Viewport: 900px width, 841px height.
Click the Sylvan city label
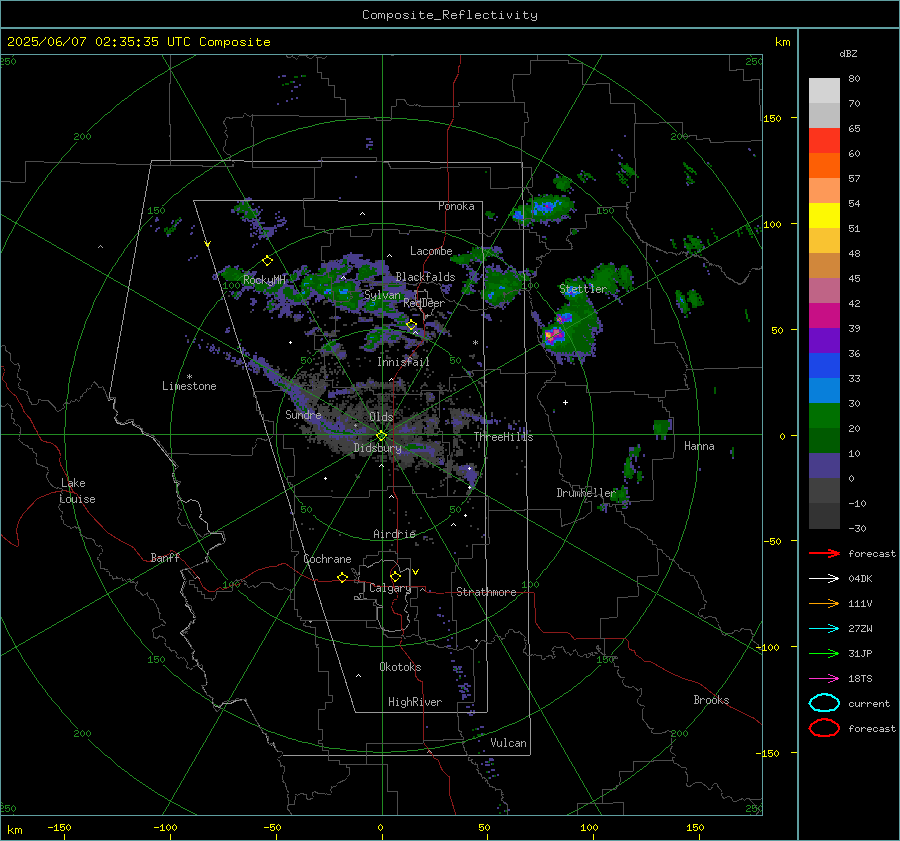click(382, 295)
